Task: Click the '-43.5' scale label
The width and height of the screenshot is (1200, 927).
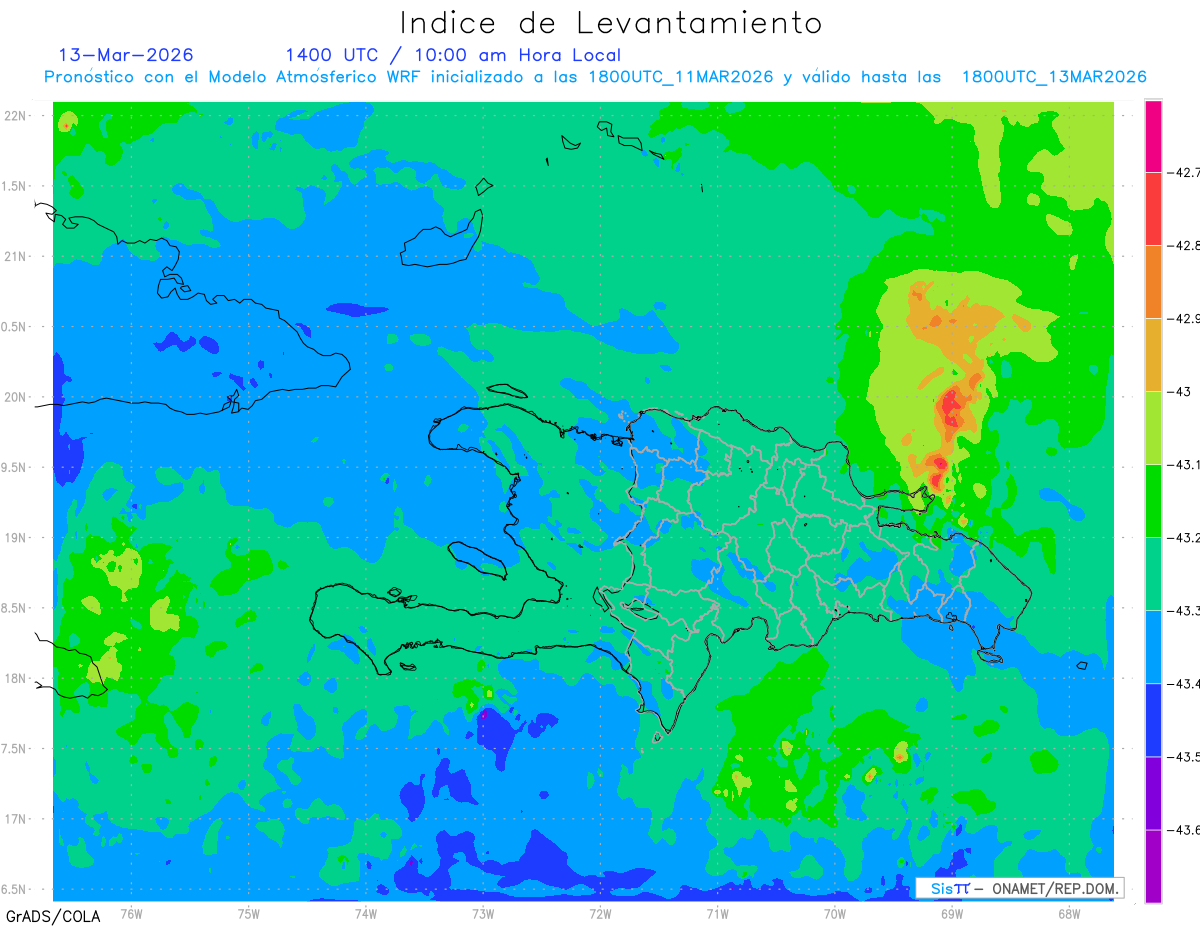Action: click(x=1184, y=756)
